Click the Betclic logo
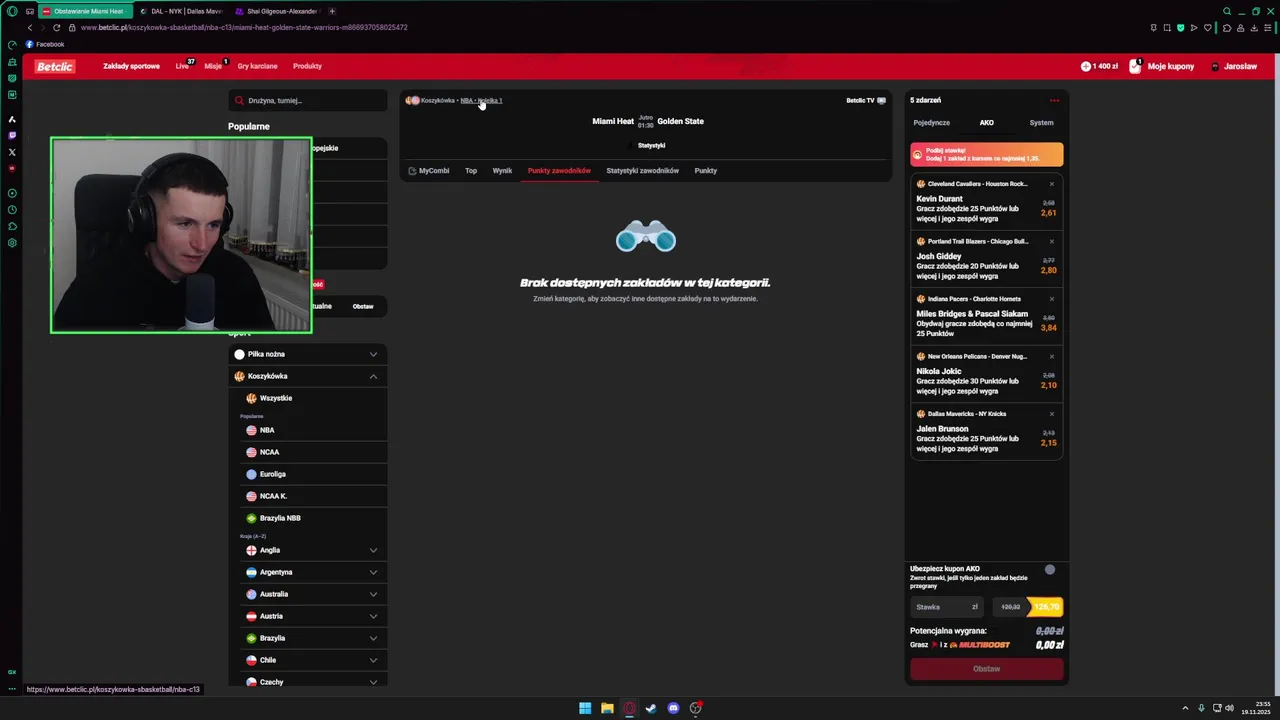 click(55, 66)
